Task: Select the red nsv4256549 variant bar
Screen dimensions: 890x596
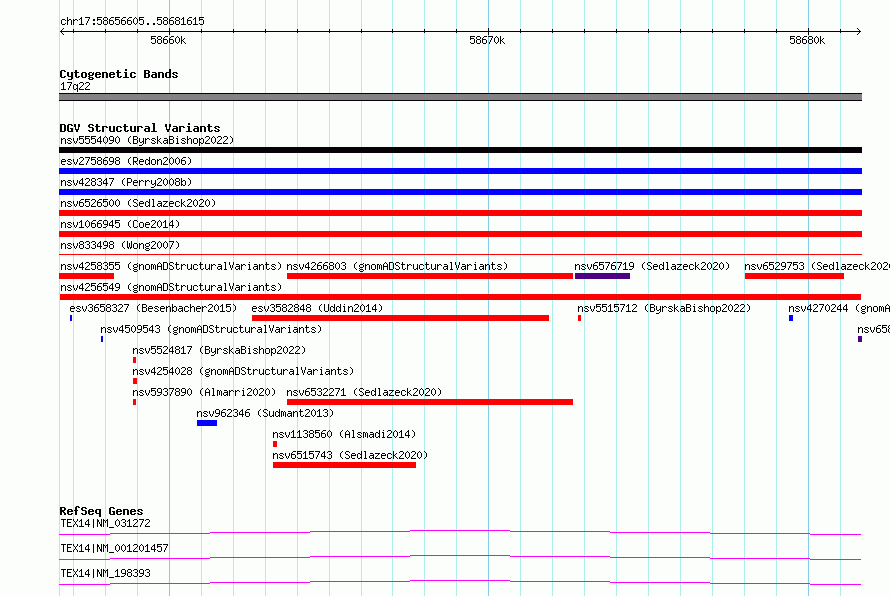Action: 460,297
